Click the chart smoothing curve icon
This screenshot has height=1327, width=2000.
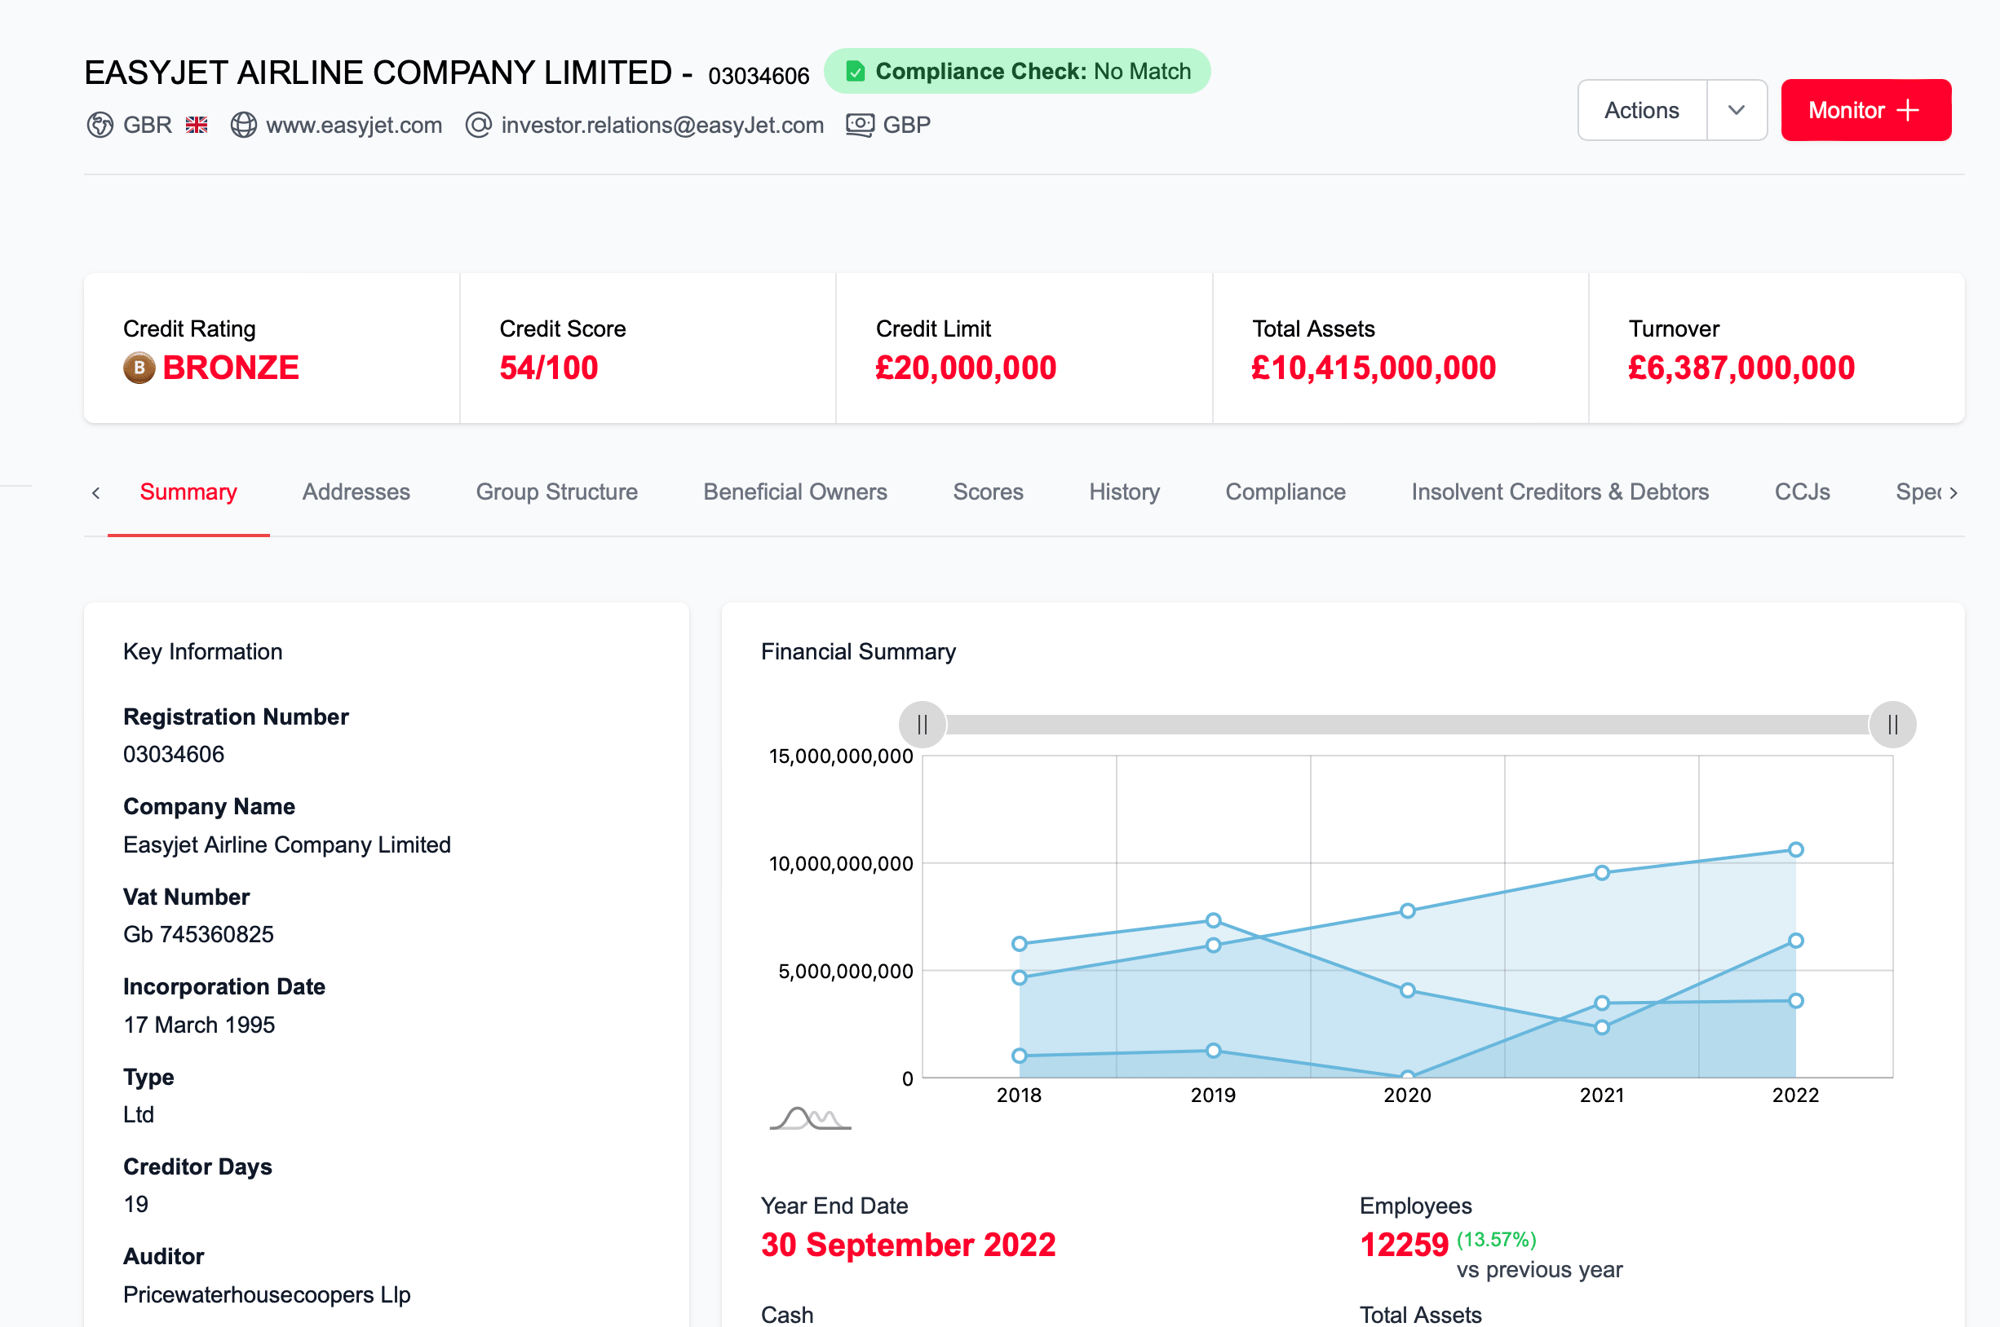(810, 1118)
